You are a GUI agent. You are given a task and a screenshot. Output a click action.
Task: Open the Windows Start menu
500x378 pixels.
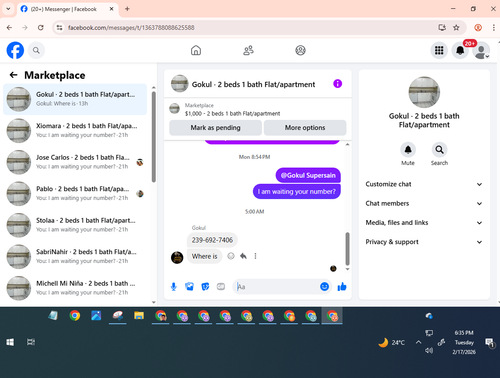point(10,342)
